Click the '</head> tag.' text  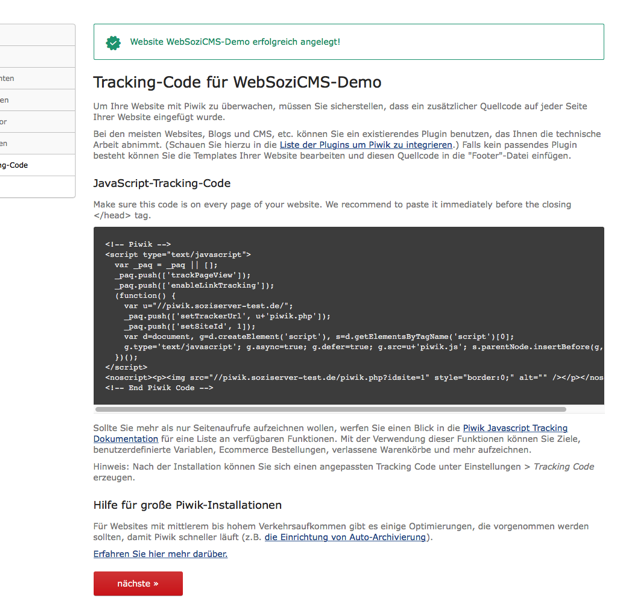[122, 215]
